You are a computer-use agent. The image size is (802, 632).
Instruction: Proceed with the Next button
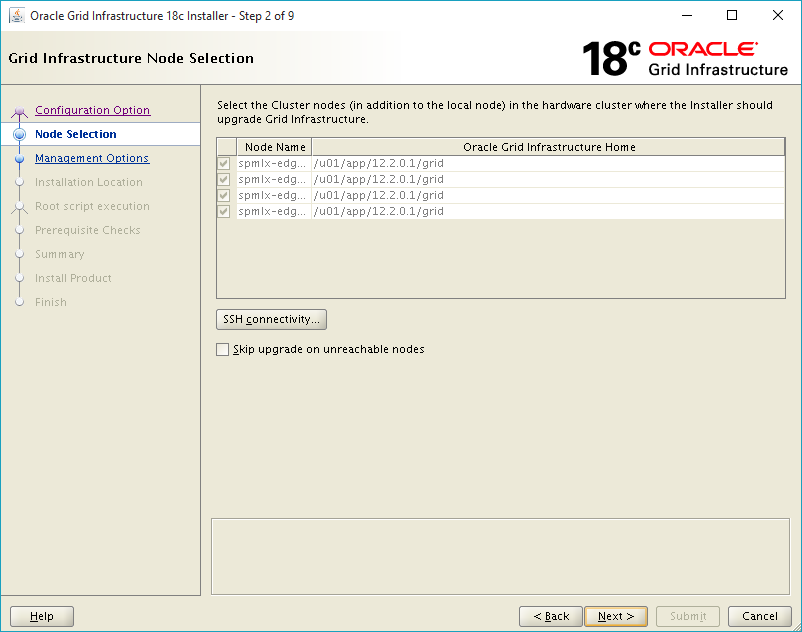(x=616, y=616)
